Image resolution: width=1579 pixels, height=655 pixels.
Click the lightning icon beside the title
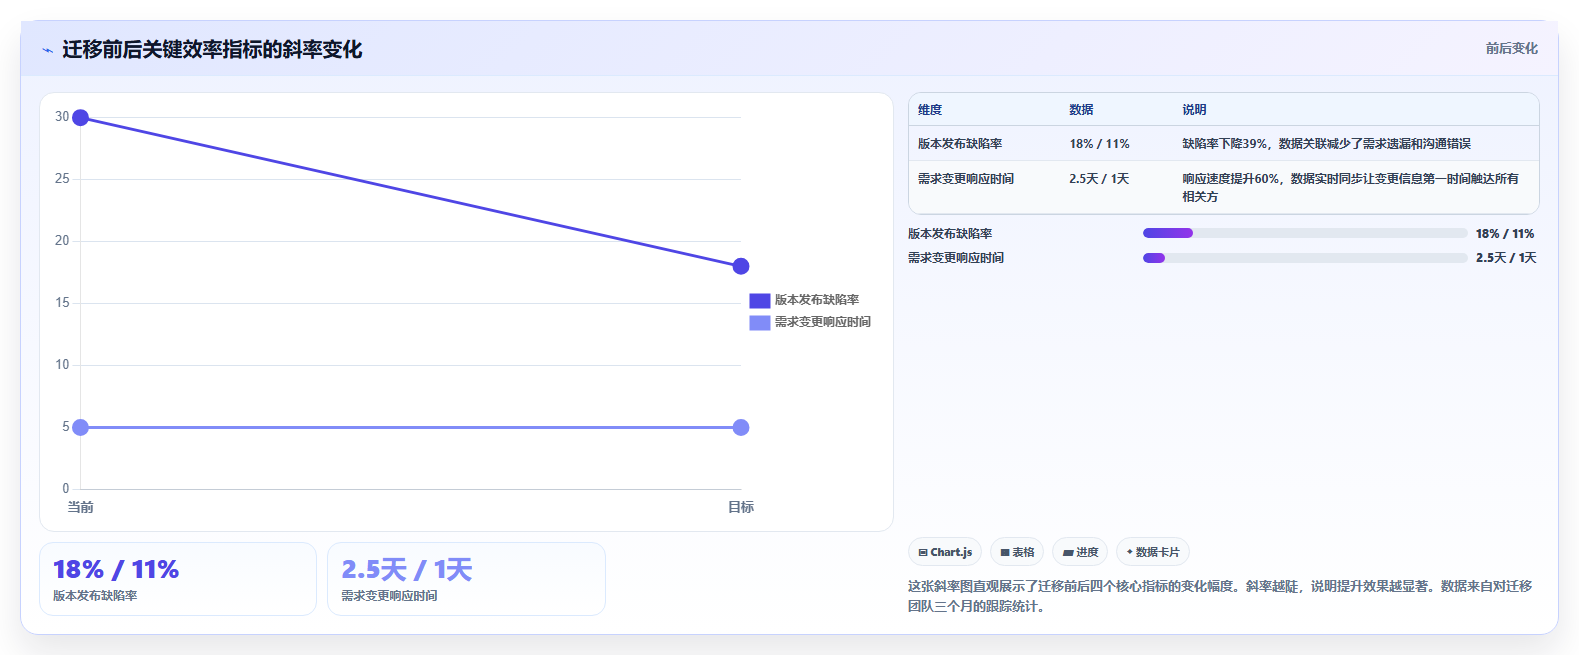(47, 50)
